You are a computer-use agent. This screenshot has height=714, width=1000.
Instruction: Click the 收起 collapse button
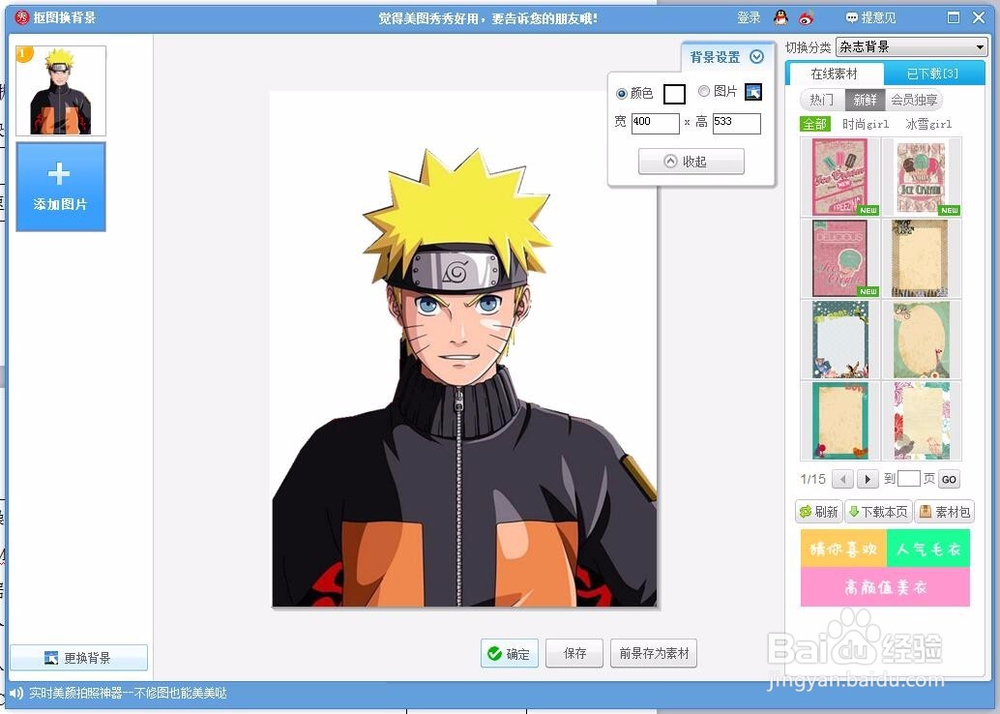(x=691, y=161)
